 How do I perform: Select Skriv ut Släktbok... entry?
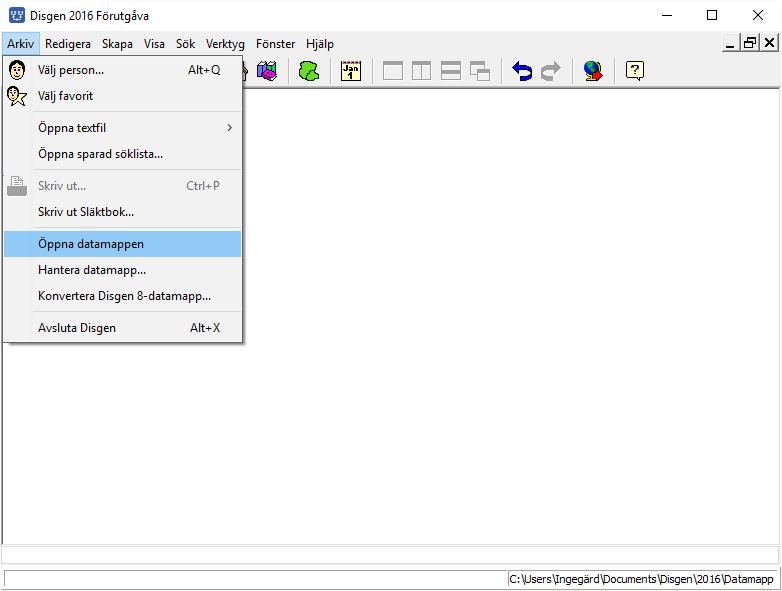(122, 211)
